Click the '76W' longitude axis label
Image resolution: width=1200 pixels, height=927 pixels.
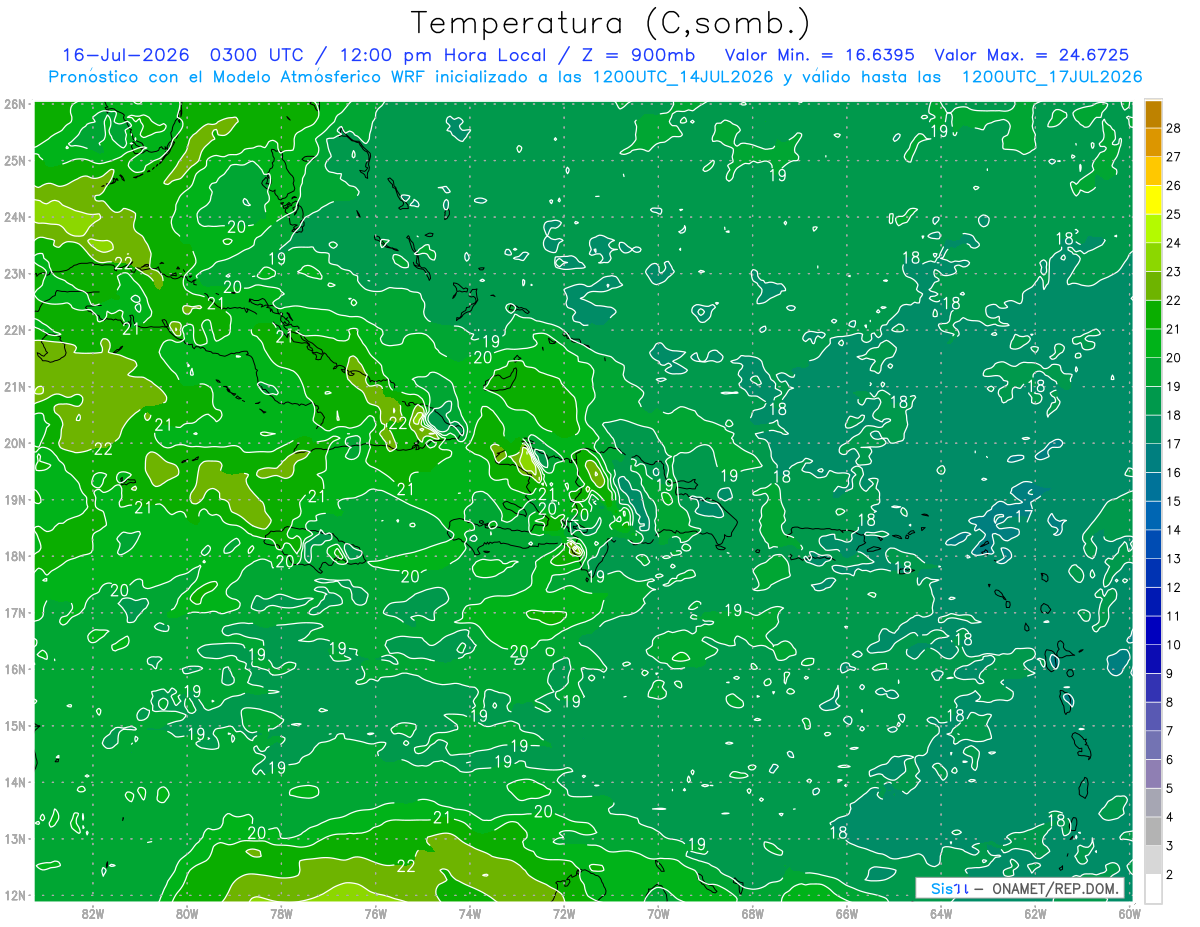(375, 912)
